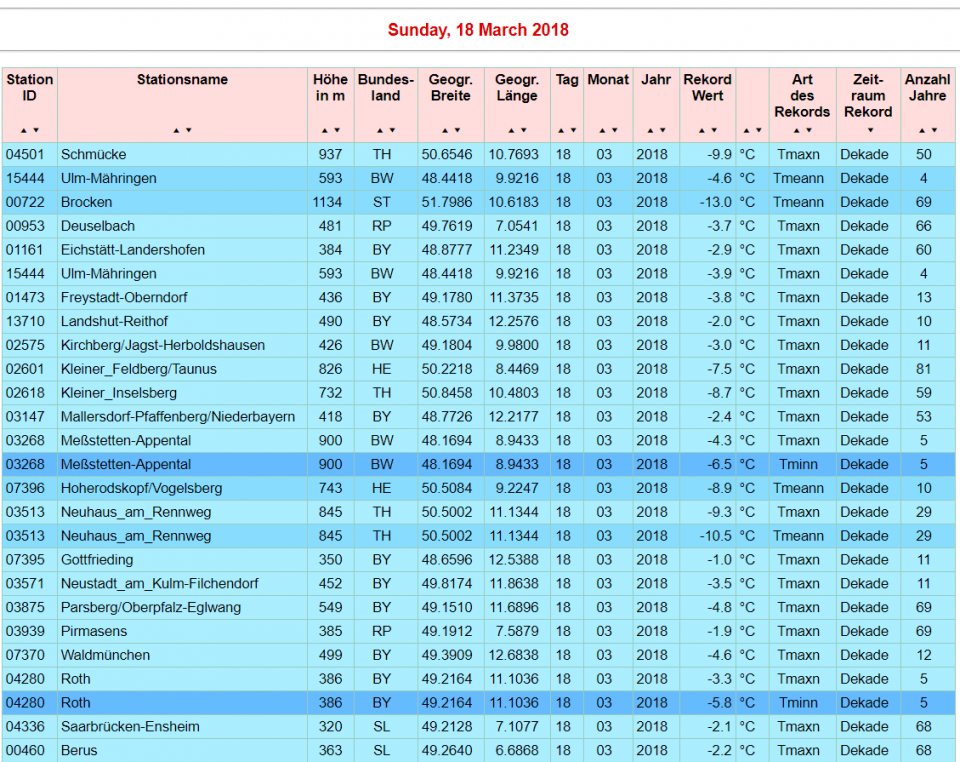Sort Geogr. Länge descending
Viewport: 960px width, 762px height.
(522, 131)
